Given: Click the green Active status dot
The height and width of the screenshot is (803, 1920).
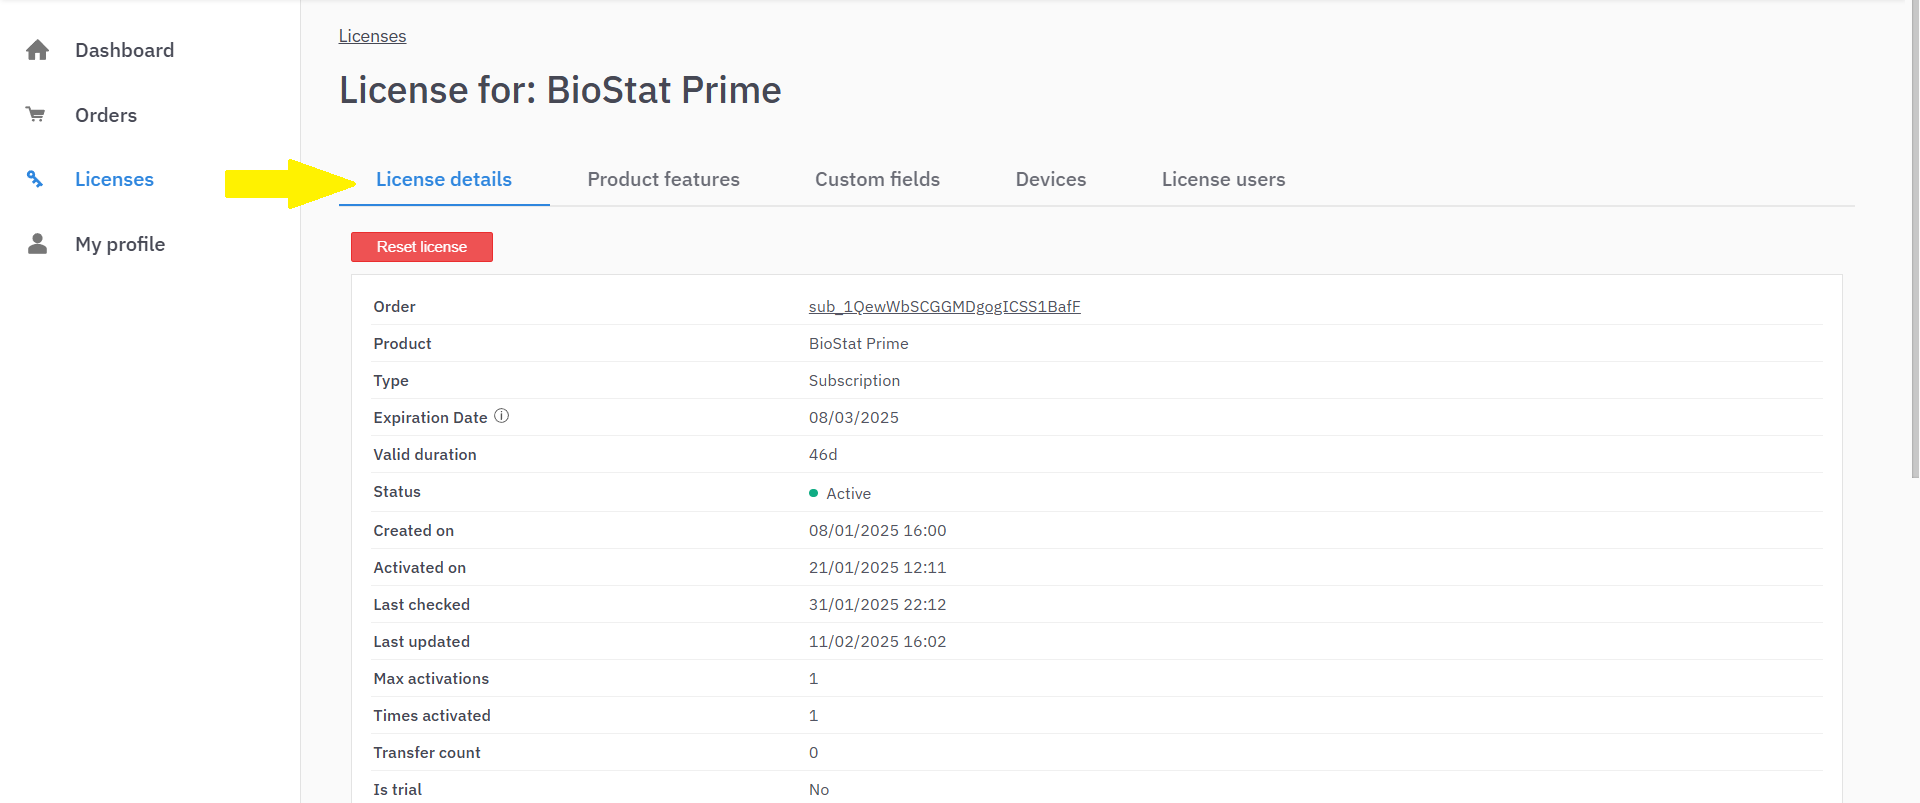Looking at the screenshot, I should click(813, 493).
